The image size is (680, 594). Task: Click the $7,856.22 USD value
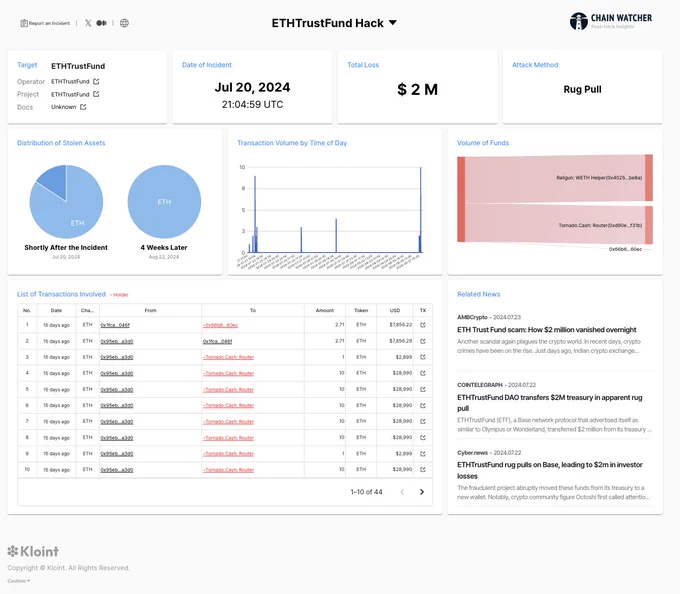click(x=400, y=325)
